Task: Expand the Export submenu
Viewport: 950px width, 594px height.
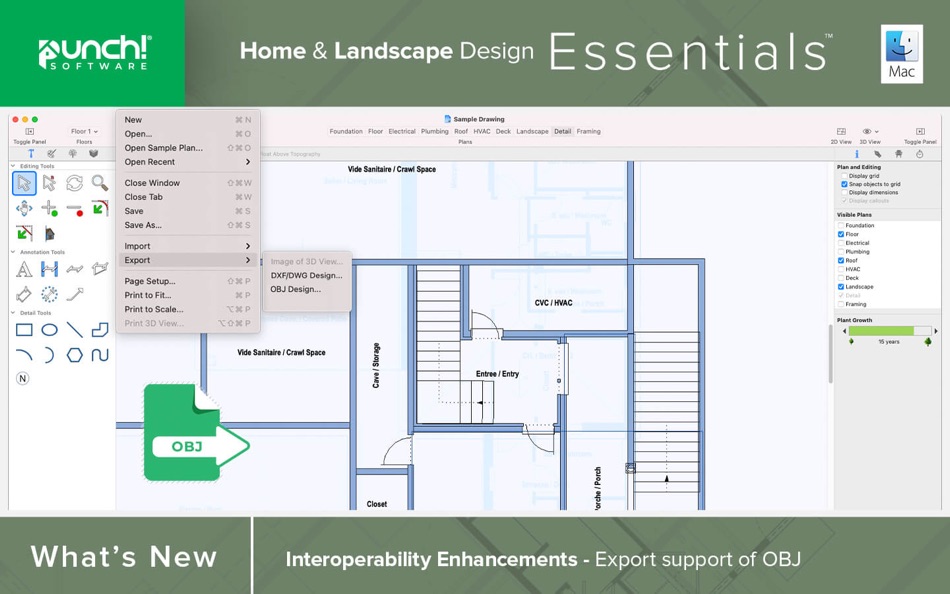Action: pyautogui.click(x=188, y=260)
